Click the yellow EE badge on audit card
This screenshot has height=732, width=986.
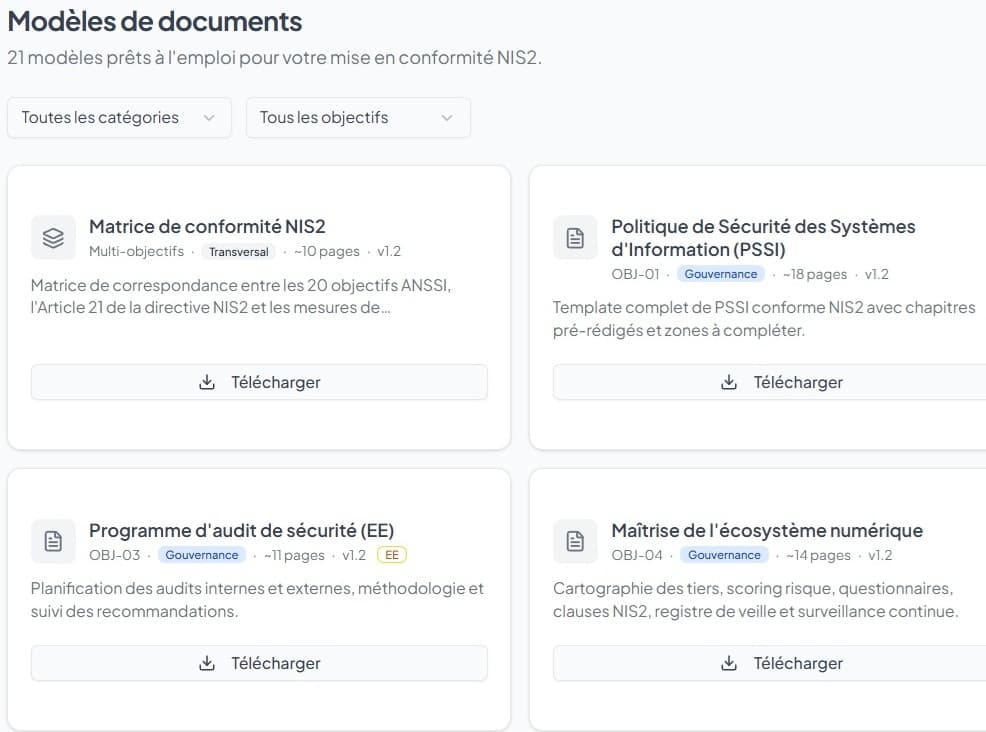391,555
